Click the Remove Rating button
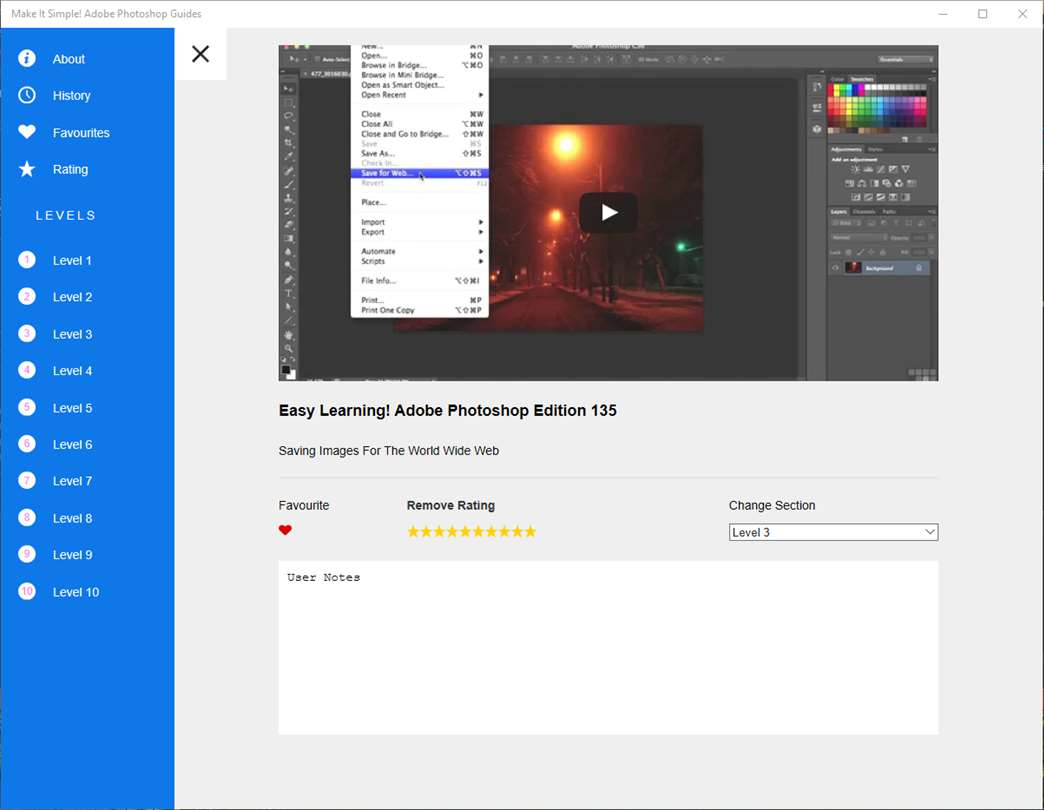Screen dimensions: 1044x810 tap(450, 505)
